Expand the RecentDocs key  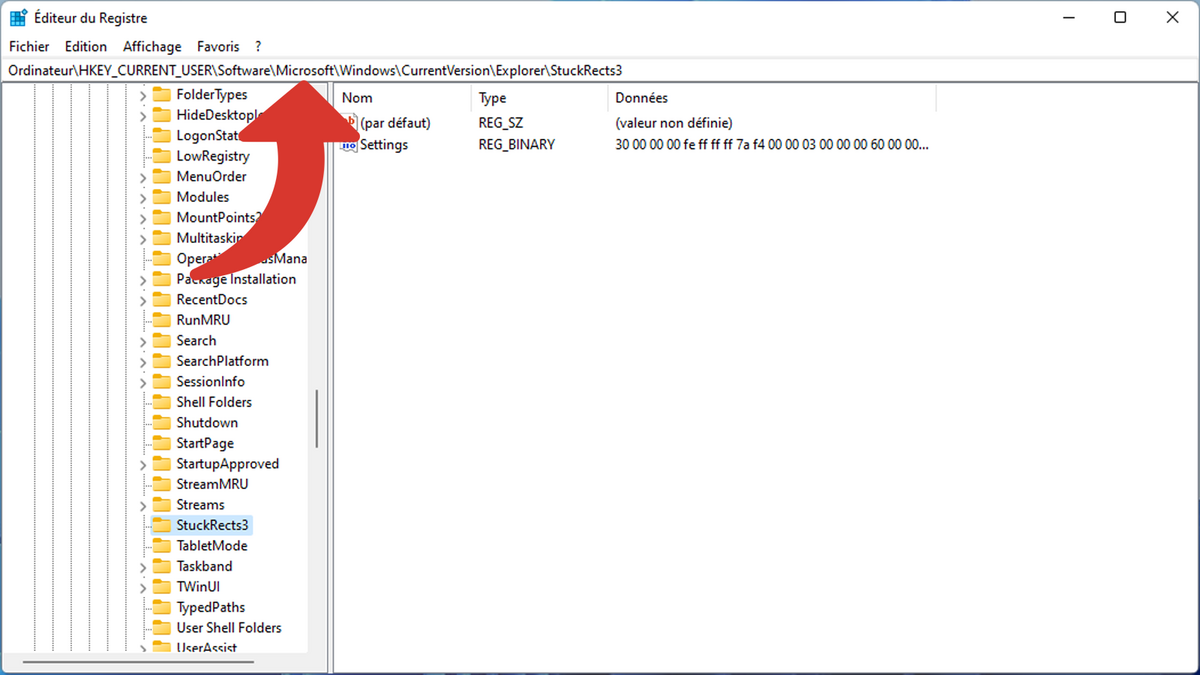coord(142,300)
